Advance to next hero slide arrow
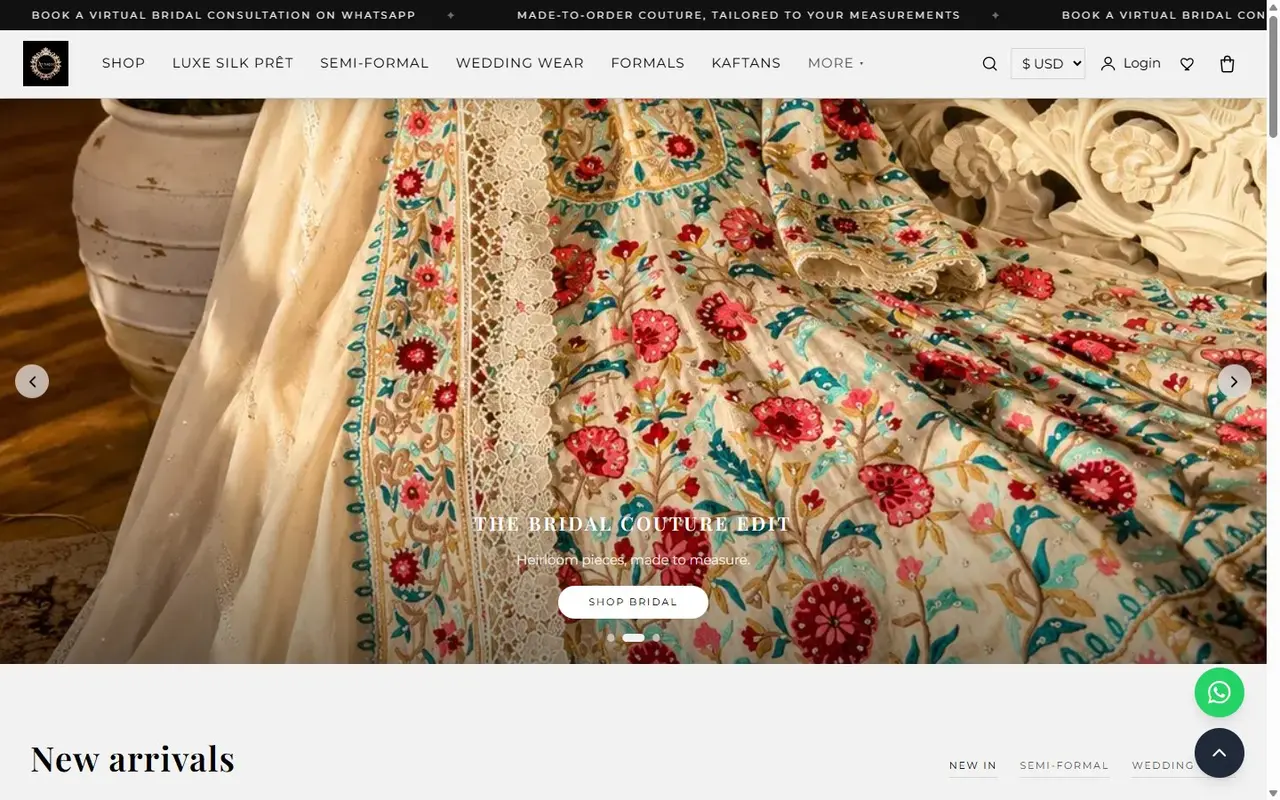 coord(1234,381)
